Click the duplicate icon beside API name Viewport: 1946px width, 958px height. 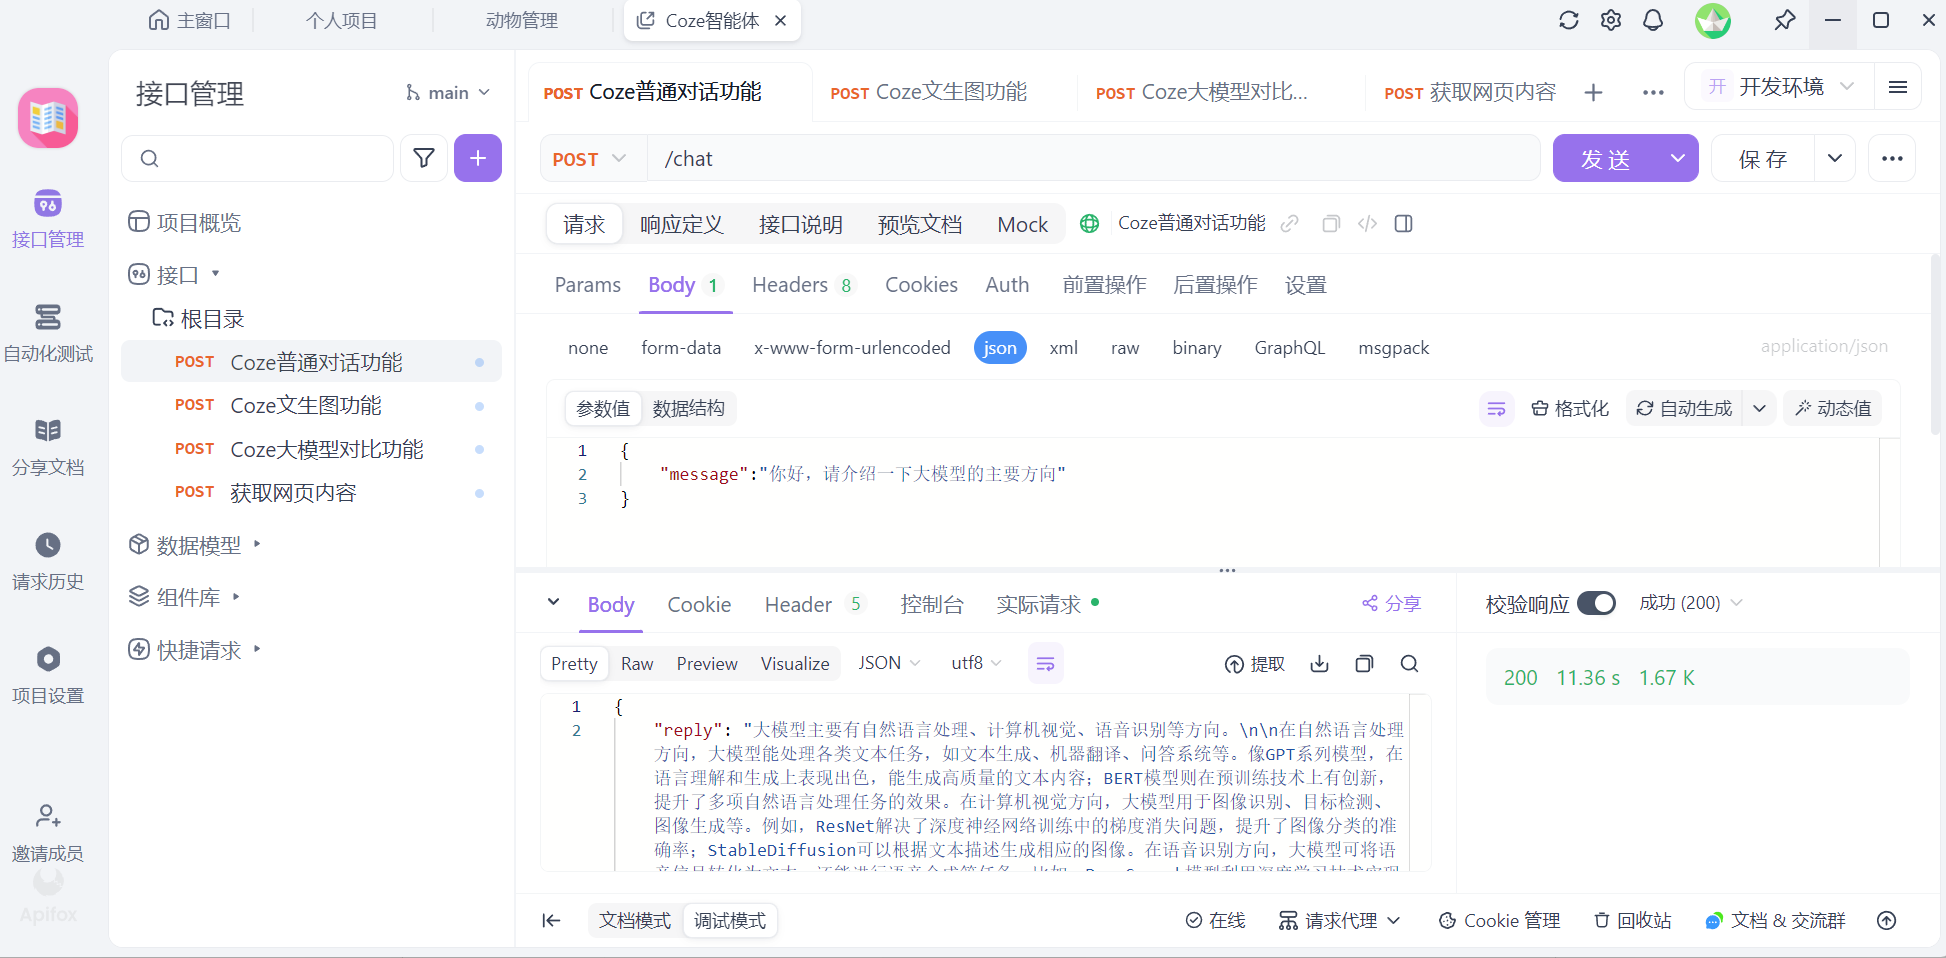point(1331,224)
